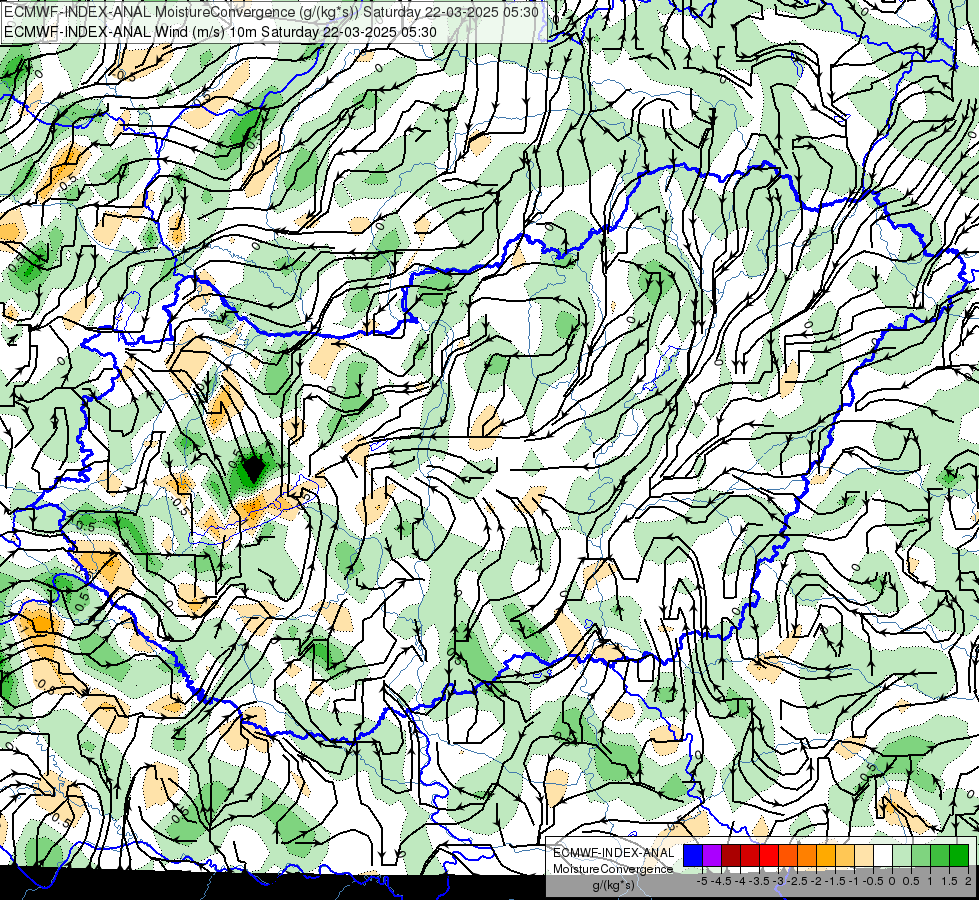Viewport: 979px width, 900px height.
Task: Click the blue legend swatch below -5
Action: coord(693,855)
